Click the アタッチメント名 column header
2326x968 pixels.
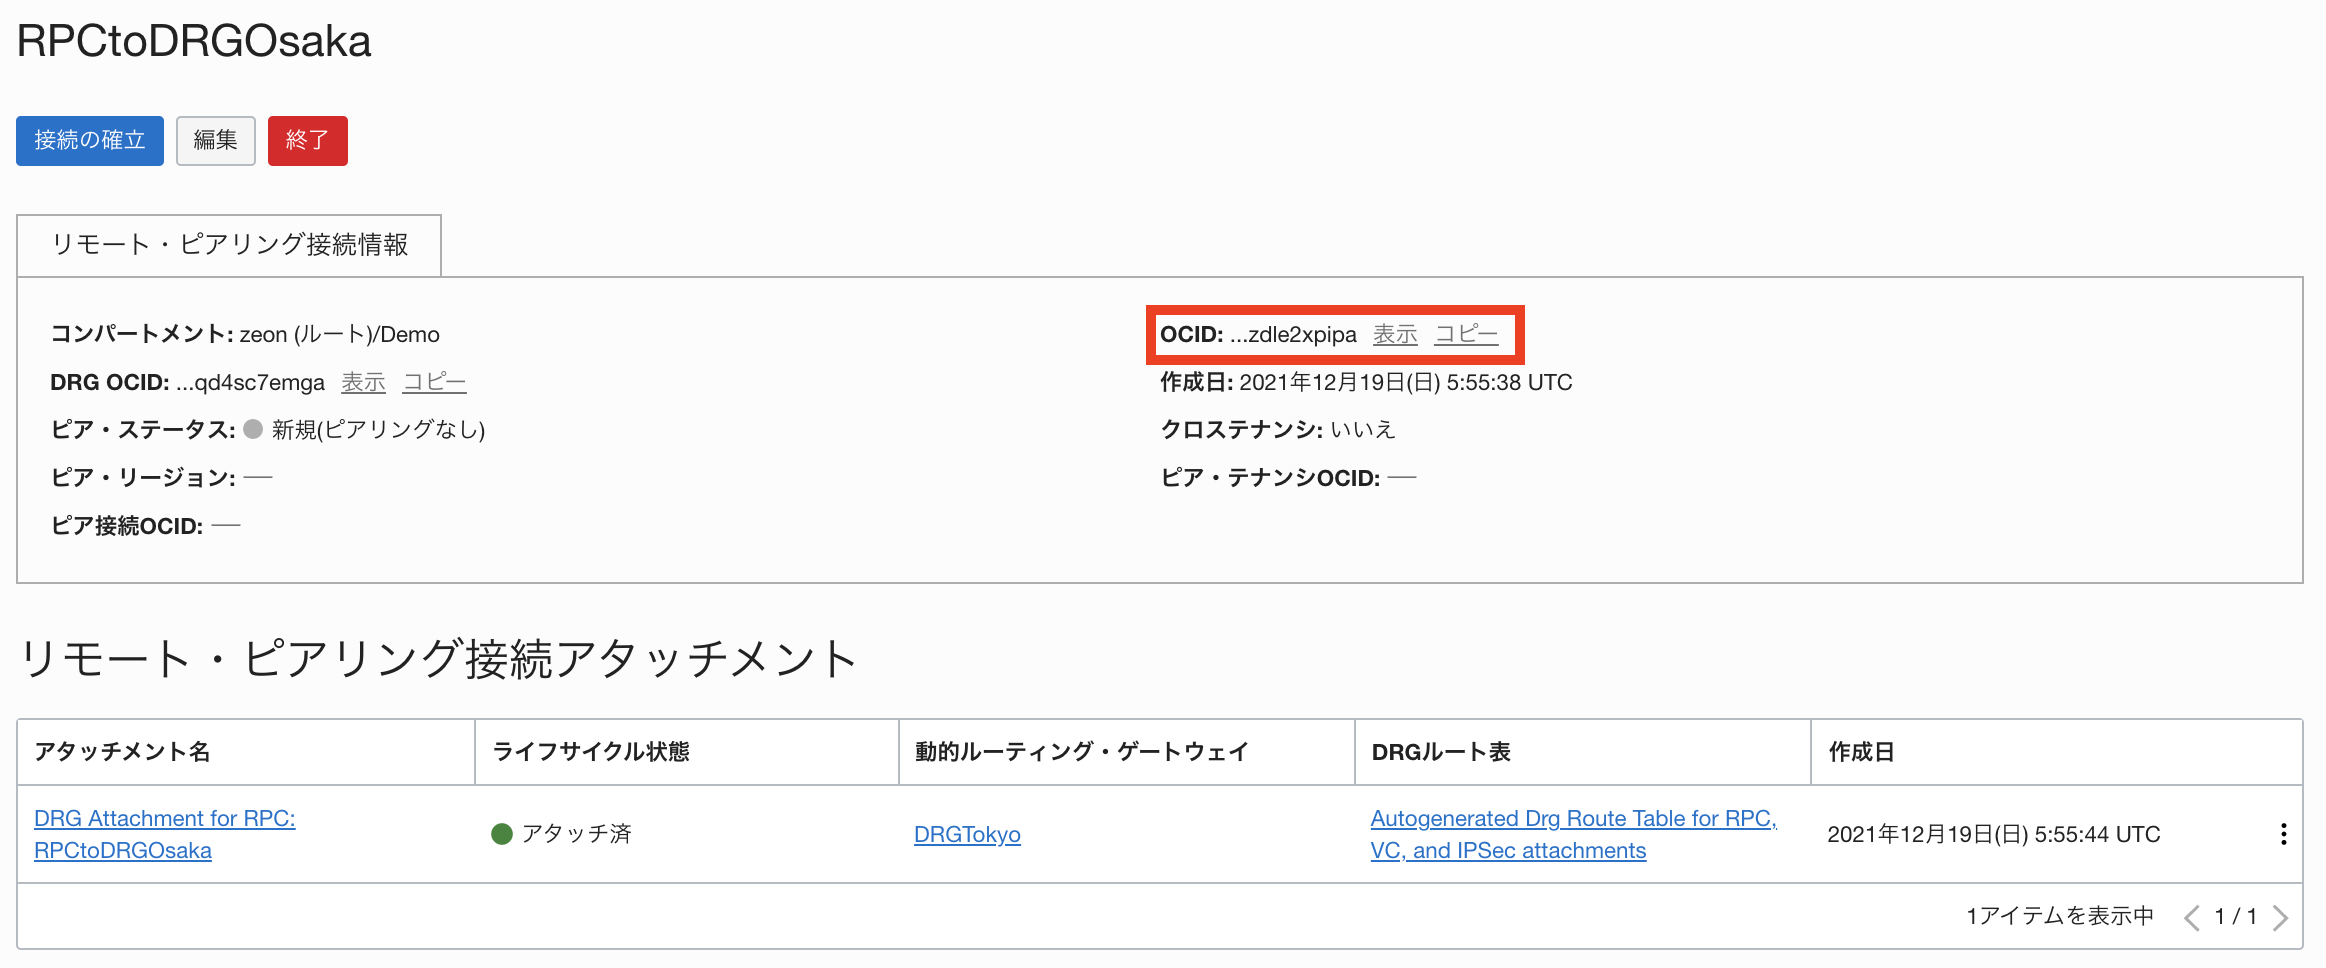pos(124,751)
